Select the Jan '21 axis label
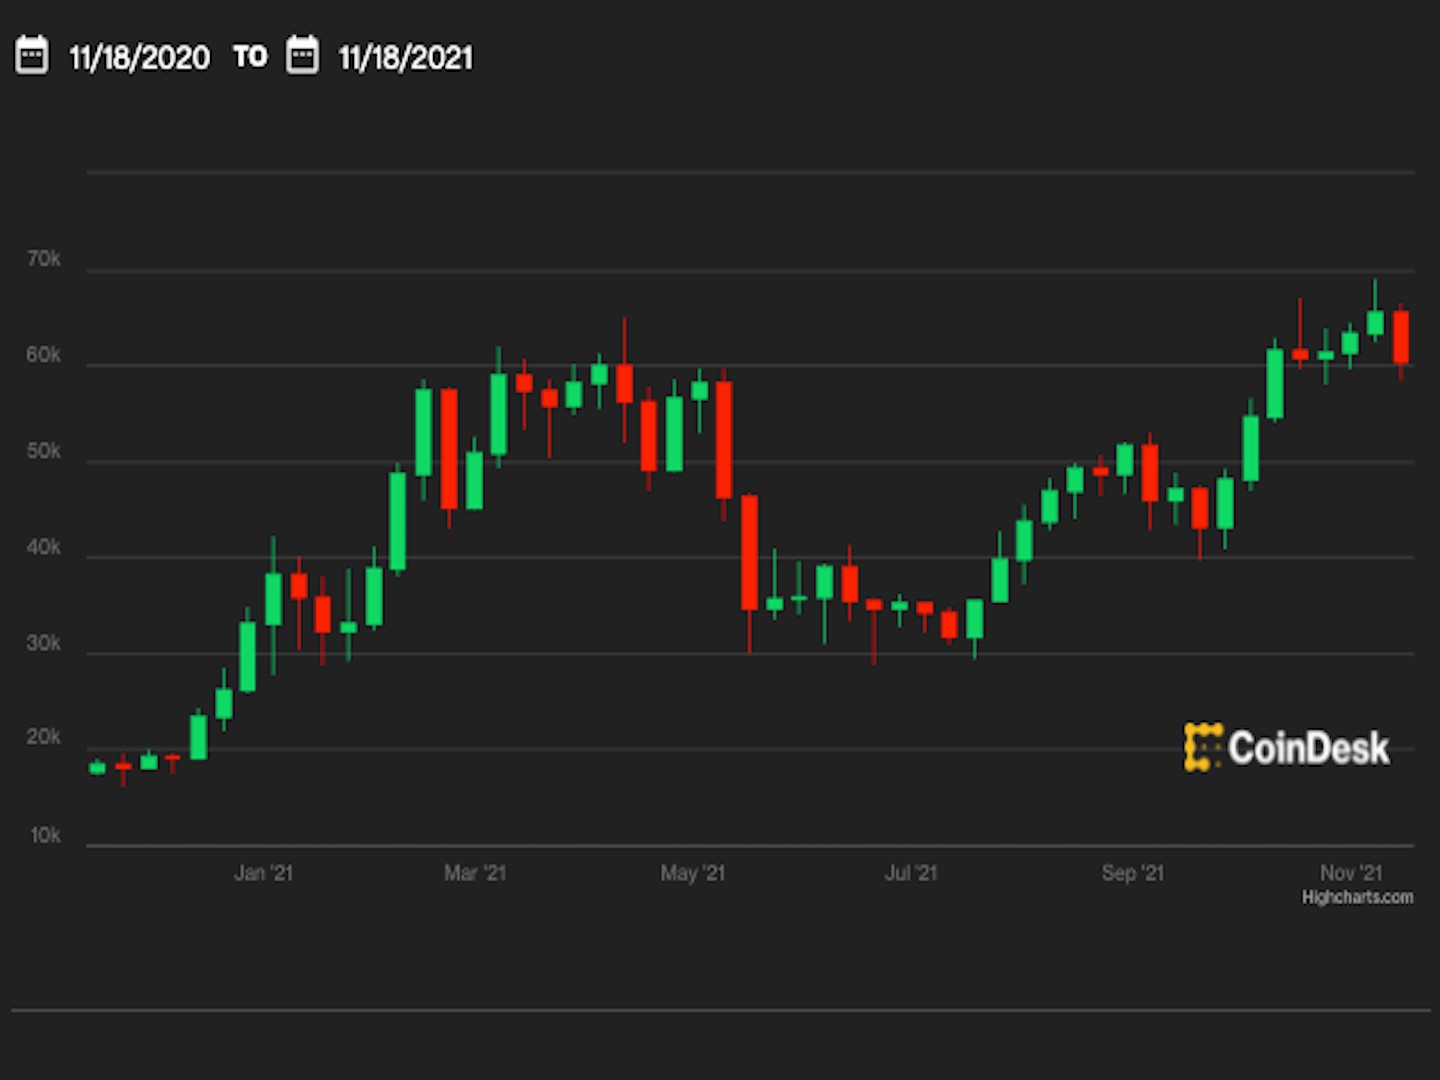The image size is (1440, 1080). [x=263, y=872]
